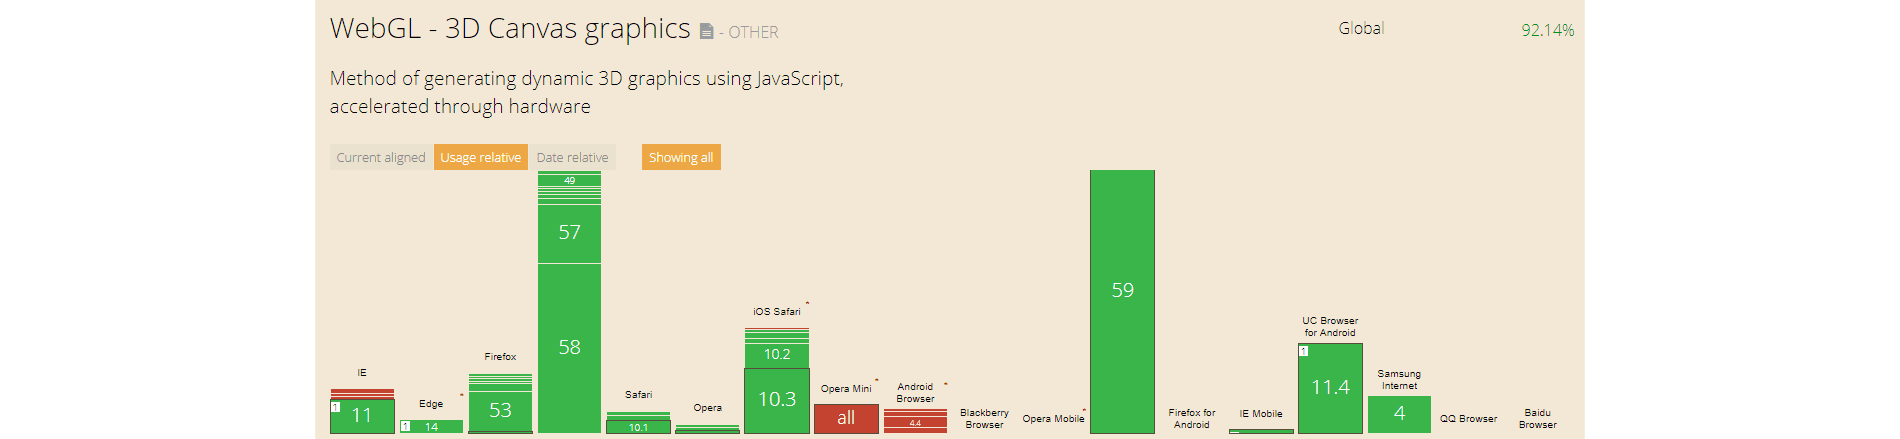Toggle the Showing all button
Image resolution: width=1900 pixels, height=439 pixels.
pos(681,157)
